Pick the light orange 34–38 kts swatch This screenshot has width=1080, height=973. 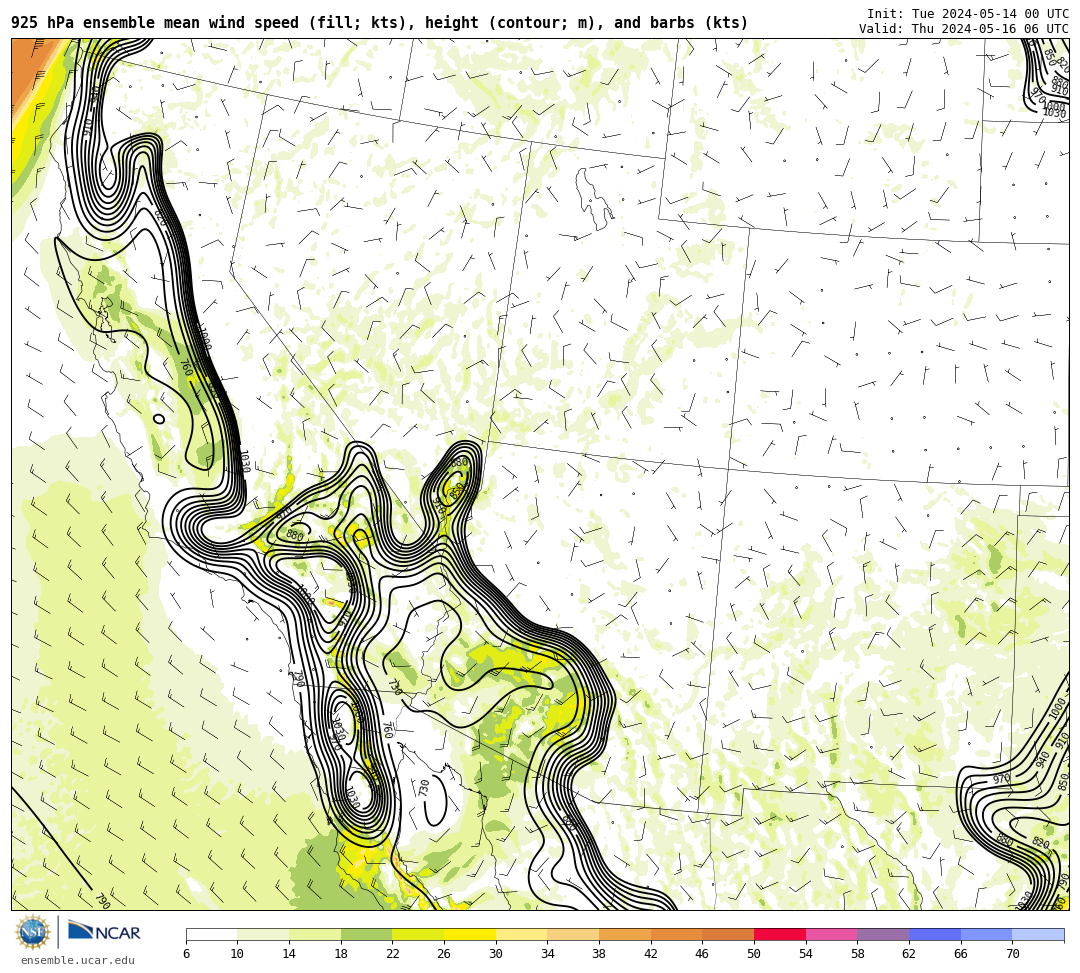coord(573,934)
